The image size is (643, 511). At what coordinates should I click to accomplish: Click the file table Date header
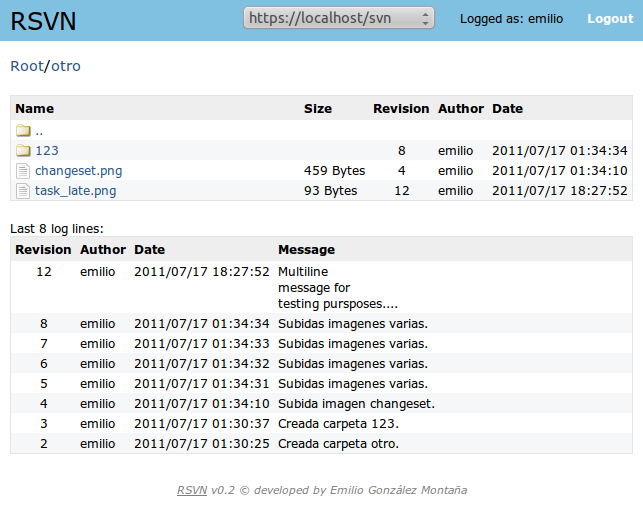click(508, 109)
